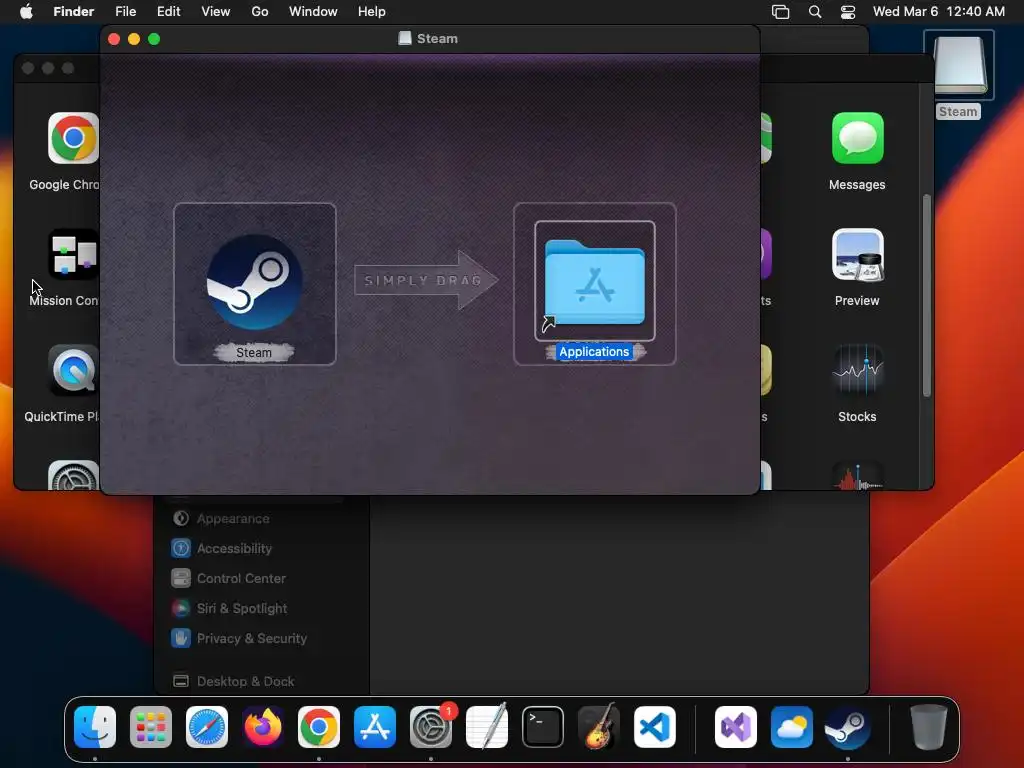Open Stocks app in Applications window
Screen dimensions: 1024x768
857,370
